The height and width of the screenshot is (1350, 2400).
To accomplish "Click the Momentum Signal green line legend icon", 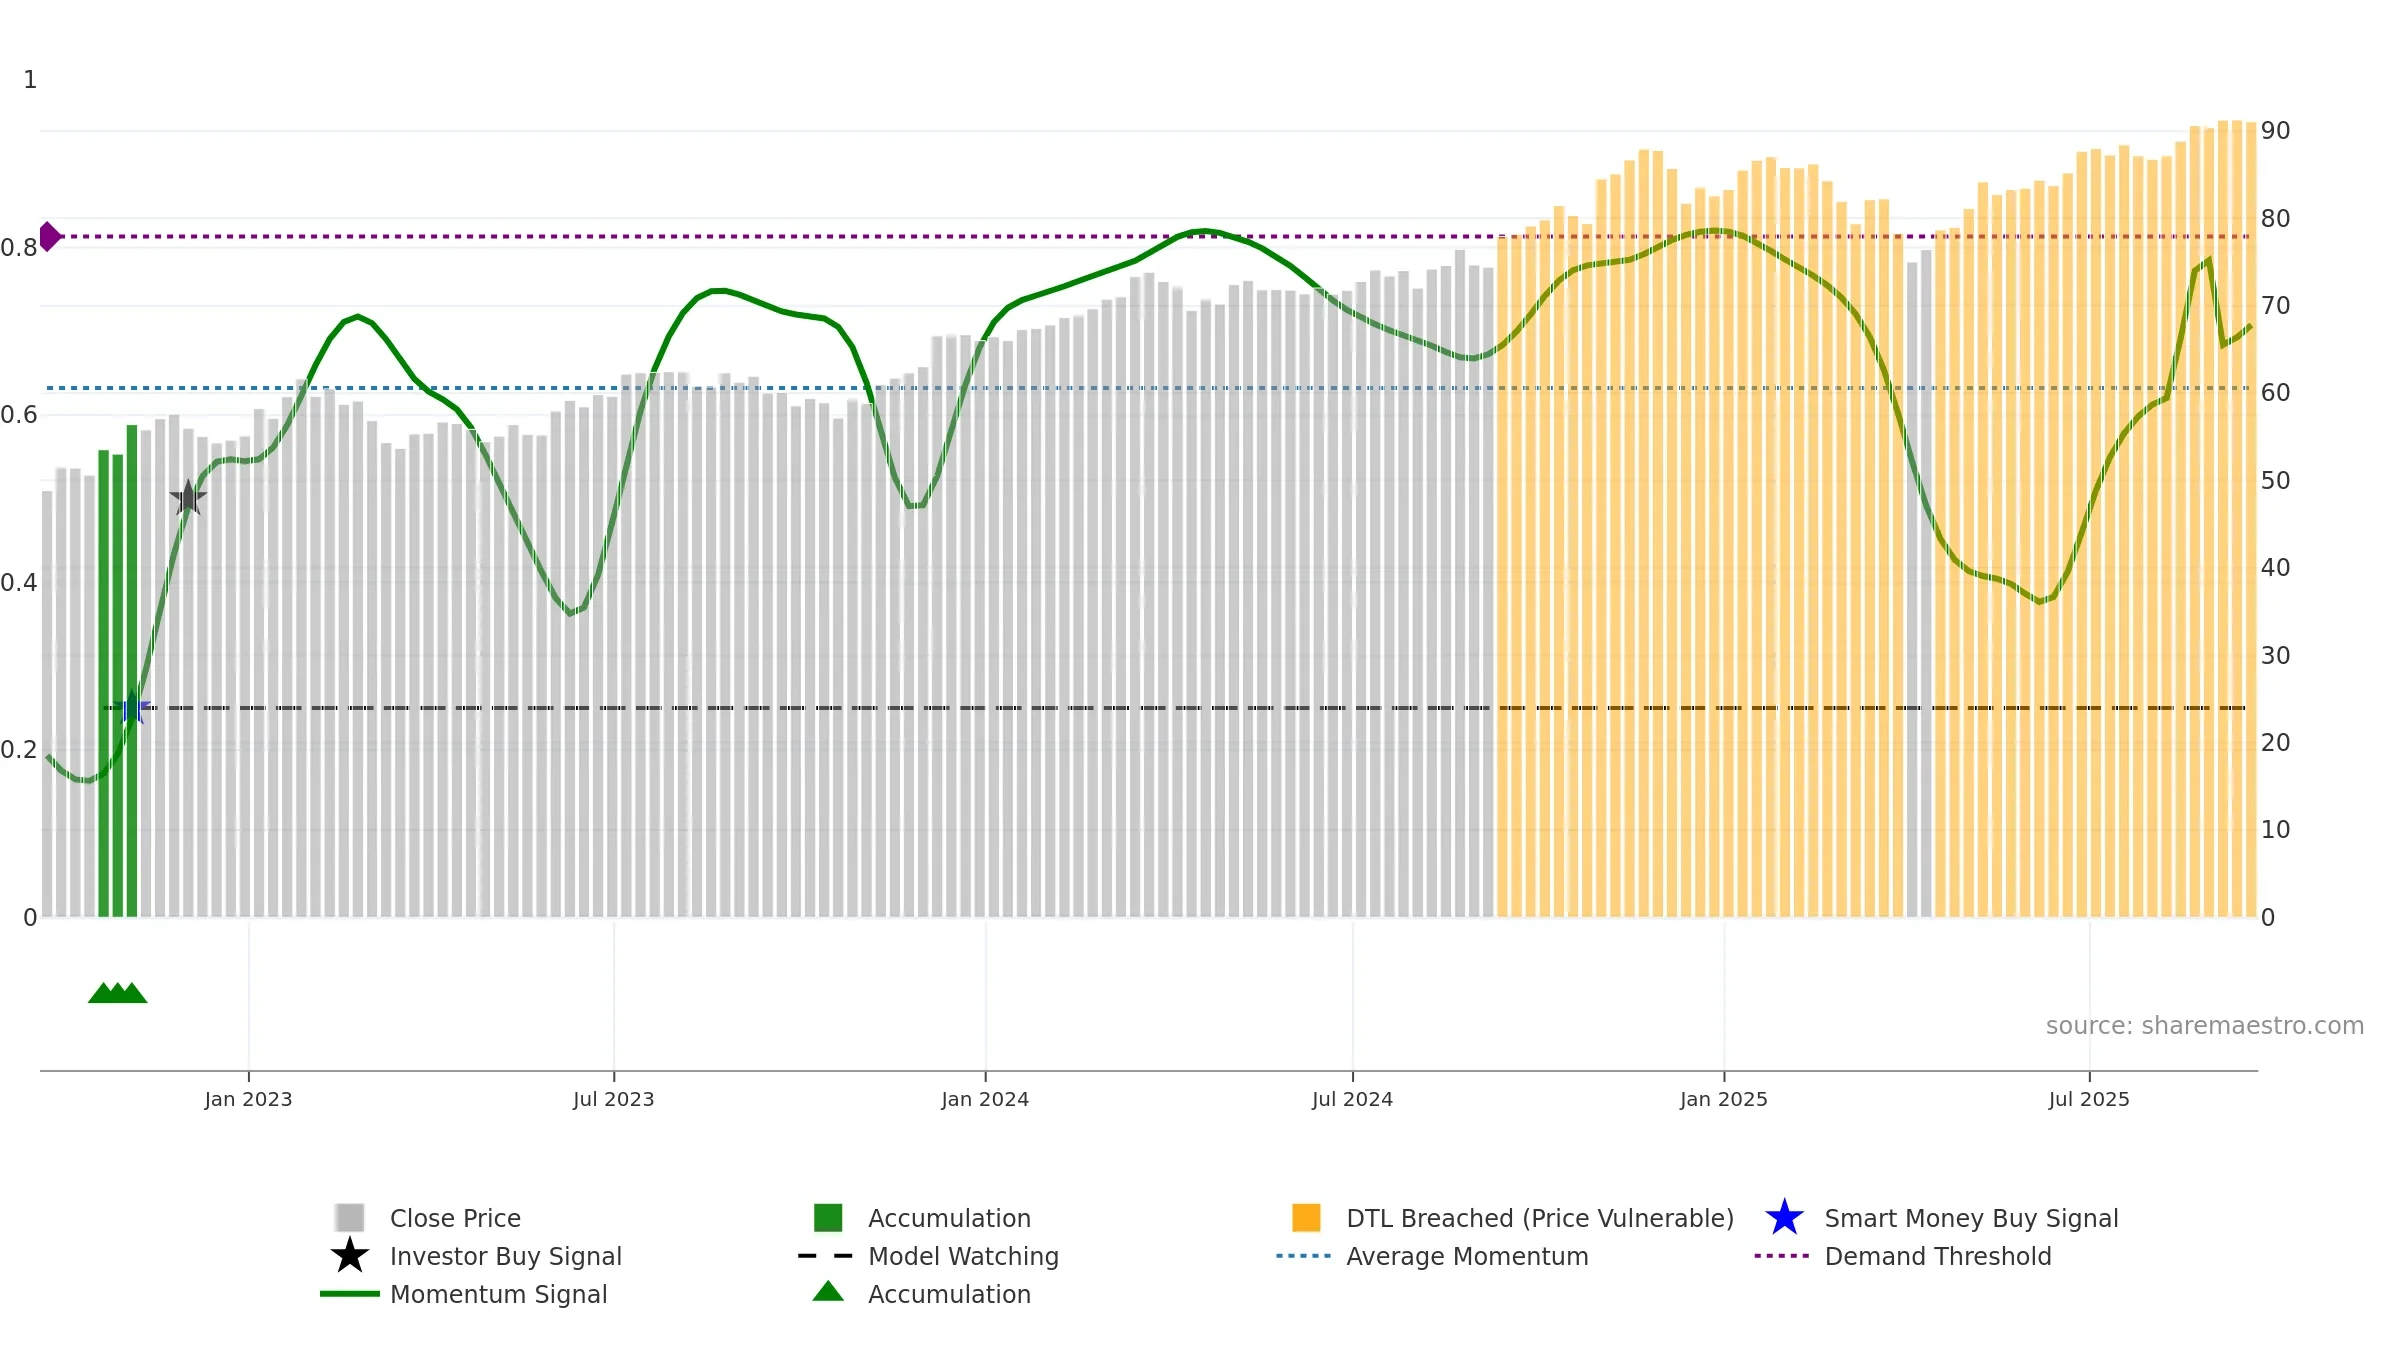I will (350, 1294).
